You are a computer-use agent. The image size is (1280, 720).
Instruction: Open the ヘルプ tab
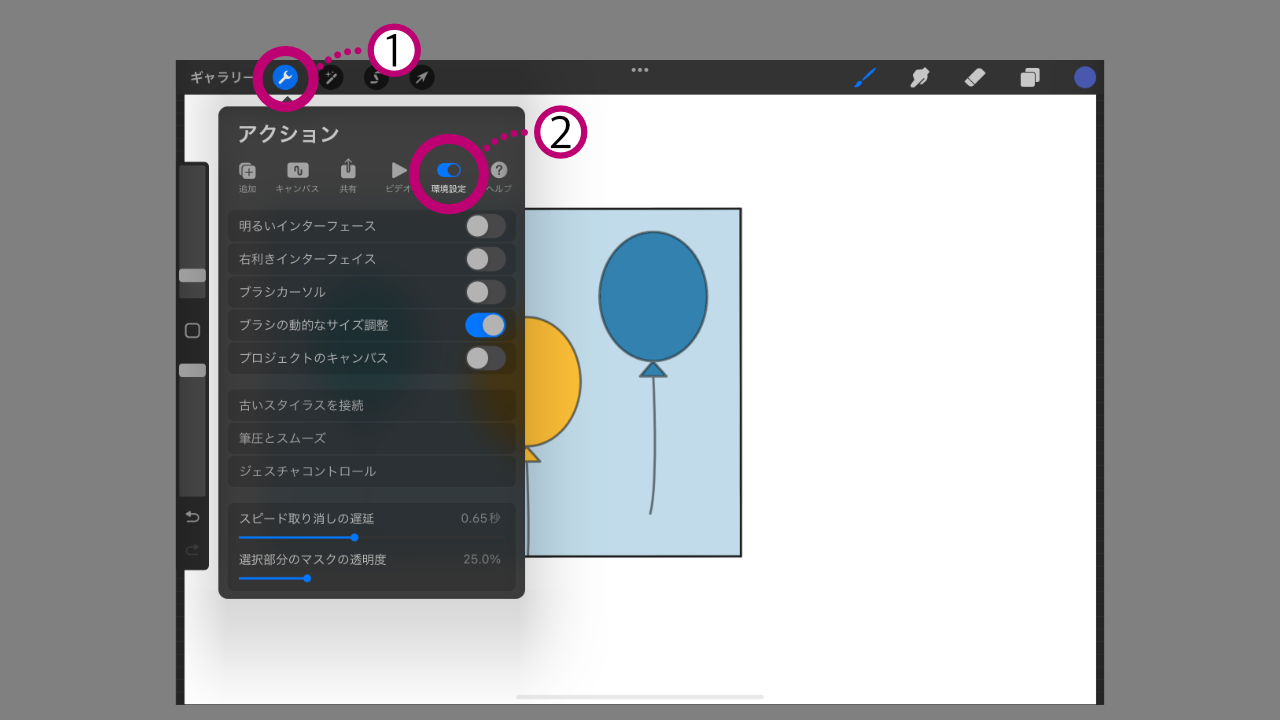[x=499, y=177]
